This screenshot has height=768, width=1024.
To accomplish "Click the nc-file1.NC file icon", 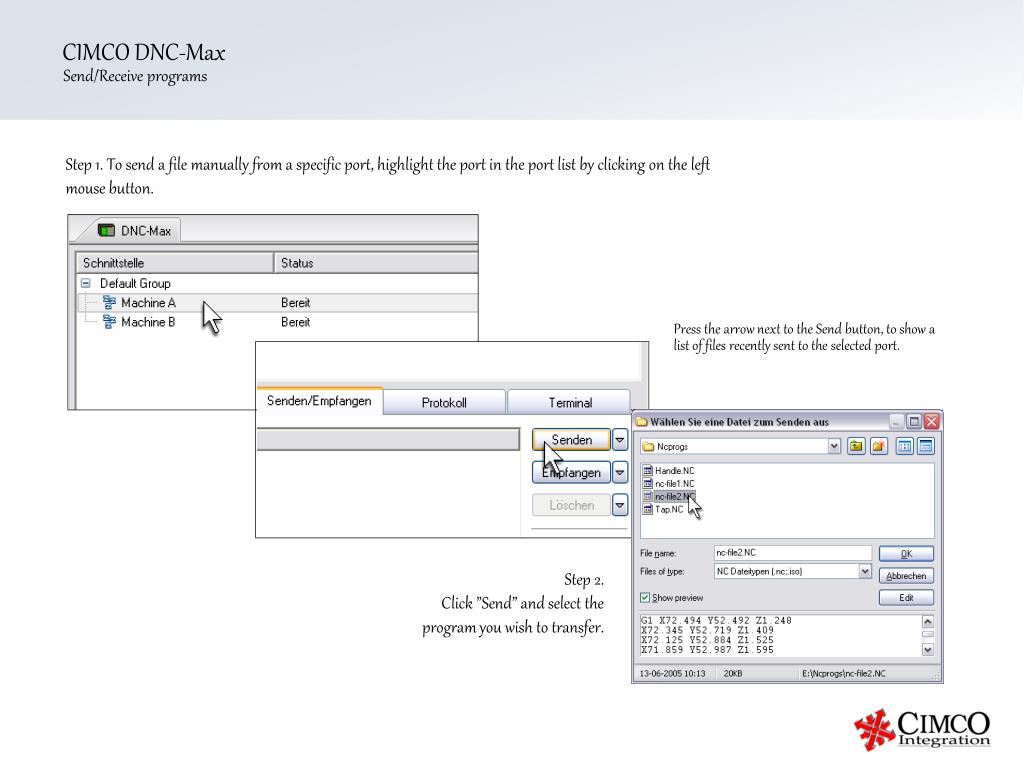I will 648,484.
